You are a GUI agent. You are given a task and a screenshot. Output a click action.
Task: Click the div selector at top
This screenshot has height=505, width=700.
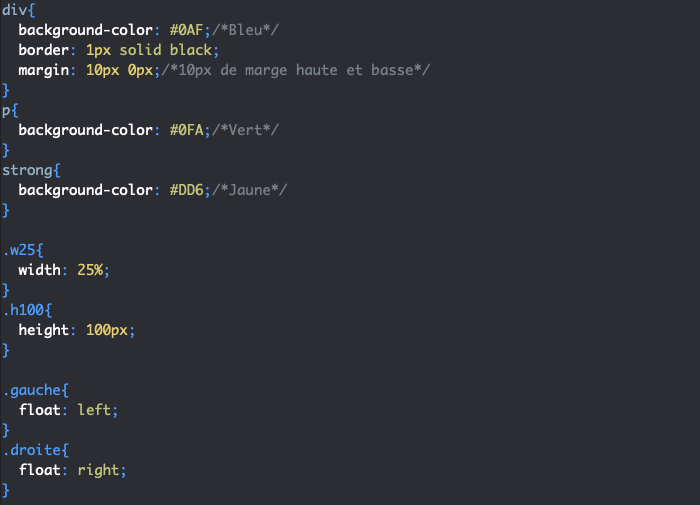14,10
